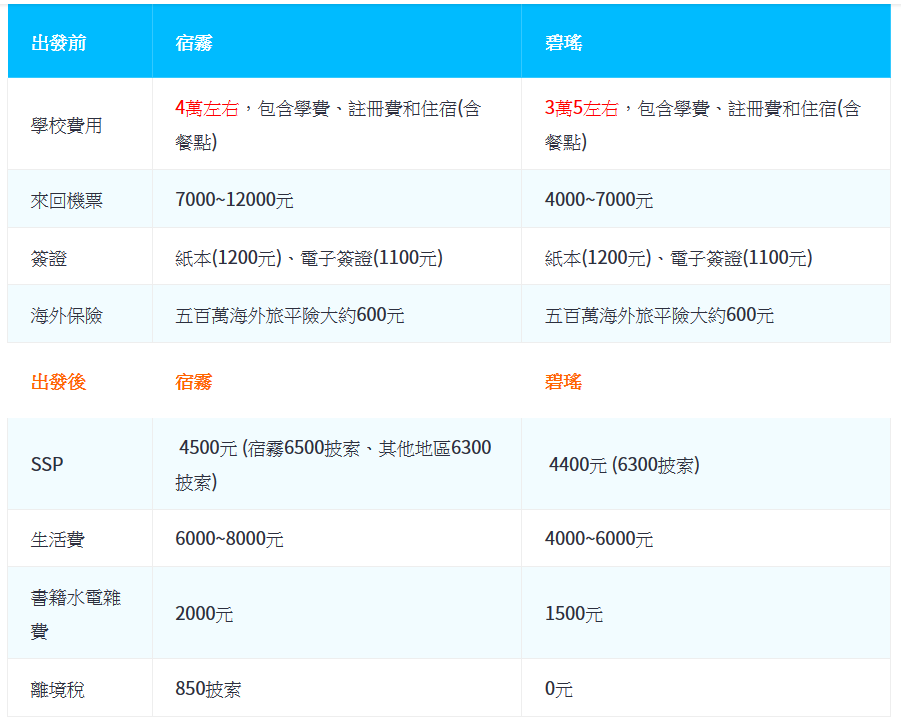The image size is (901, 724).
Task: Select the 7000~12000元 airfare cell
Action: point(234,200)
